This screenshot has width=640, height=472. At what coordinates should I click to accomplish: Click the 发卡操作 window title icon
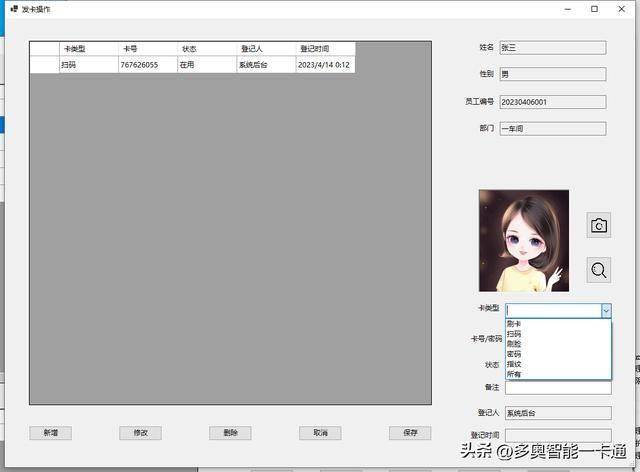pos(14,9)
